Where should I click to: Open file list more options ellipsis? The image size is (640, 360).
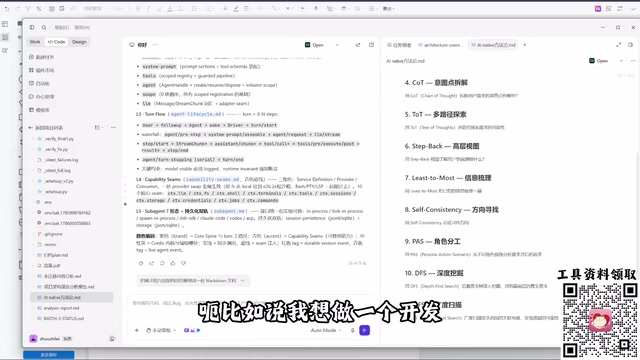click(113, 127)
